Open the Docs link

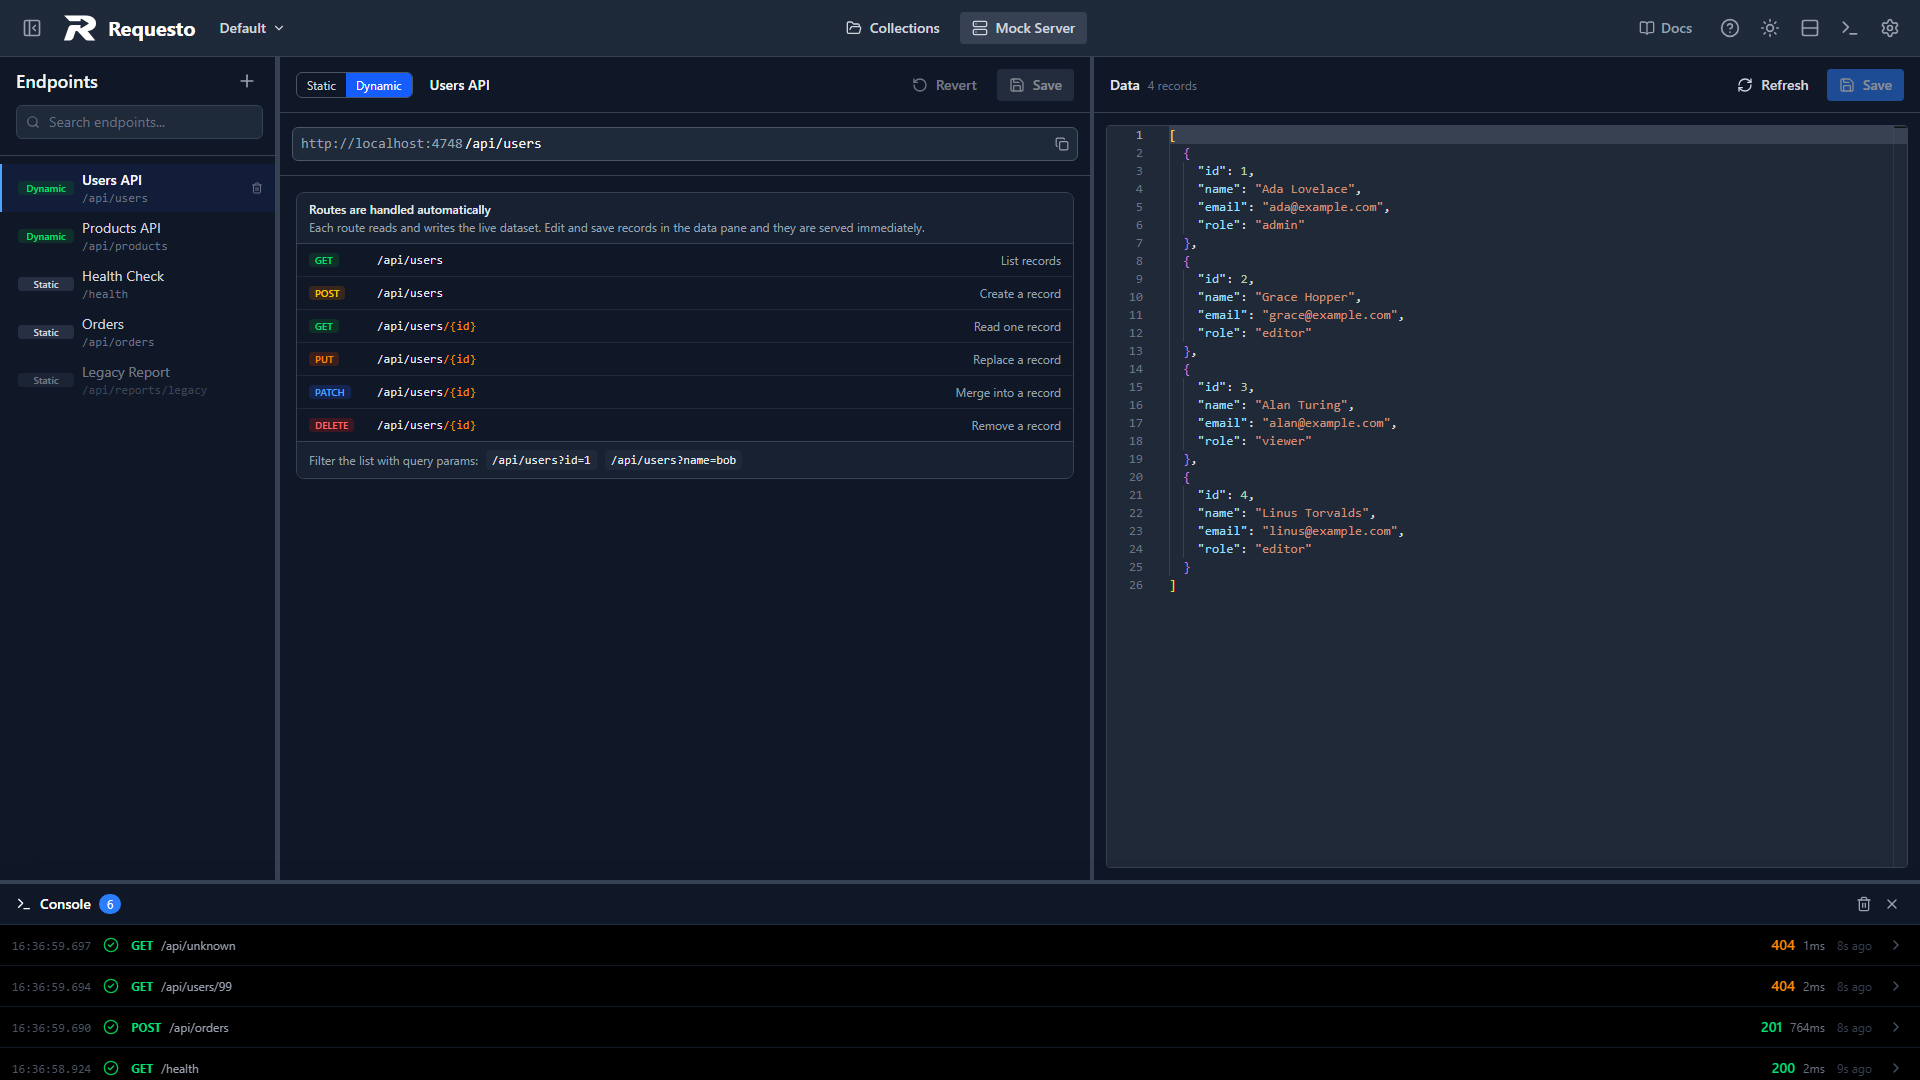click(x=1666, y=28)
